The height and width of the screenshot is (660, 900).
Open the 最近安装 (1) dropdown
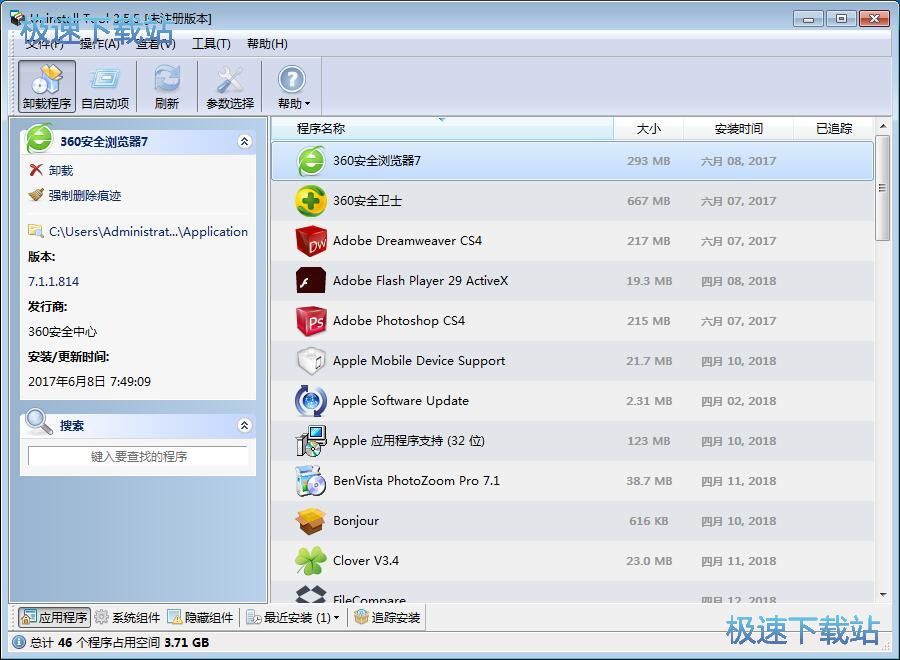[293, 618]
